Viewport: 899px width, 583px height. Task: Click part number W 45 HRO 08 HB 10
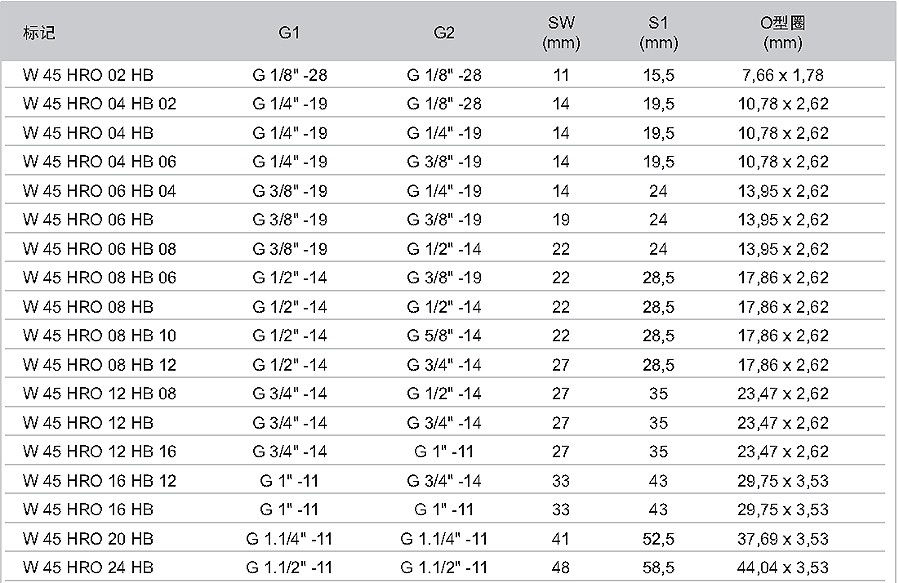[x=99, y=335]
